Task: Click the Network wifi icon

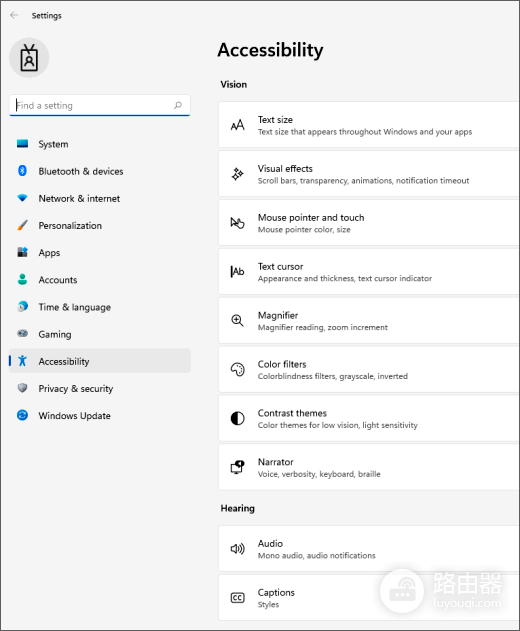Action: click(23, 198)
